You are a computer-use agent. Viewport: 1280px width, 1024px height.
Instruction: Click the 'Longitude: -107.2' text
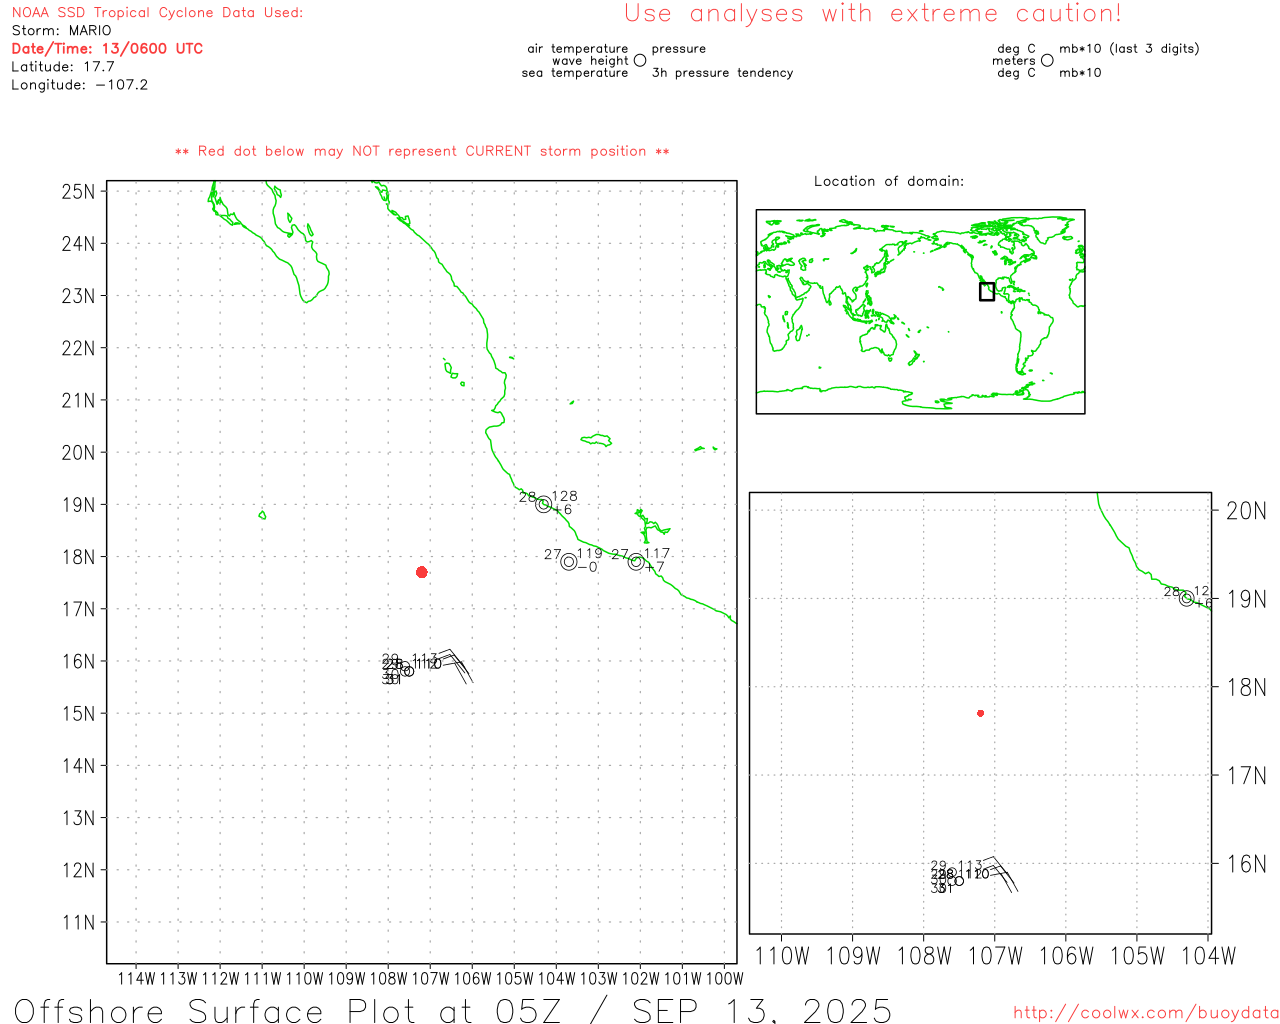tap(80, 85)
